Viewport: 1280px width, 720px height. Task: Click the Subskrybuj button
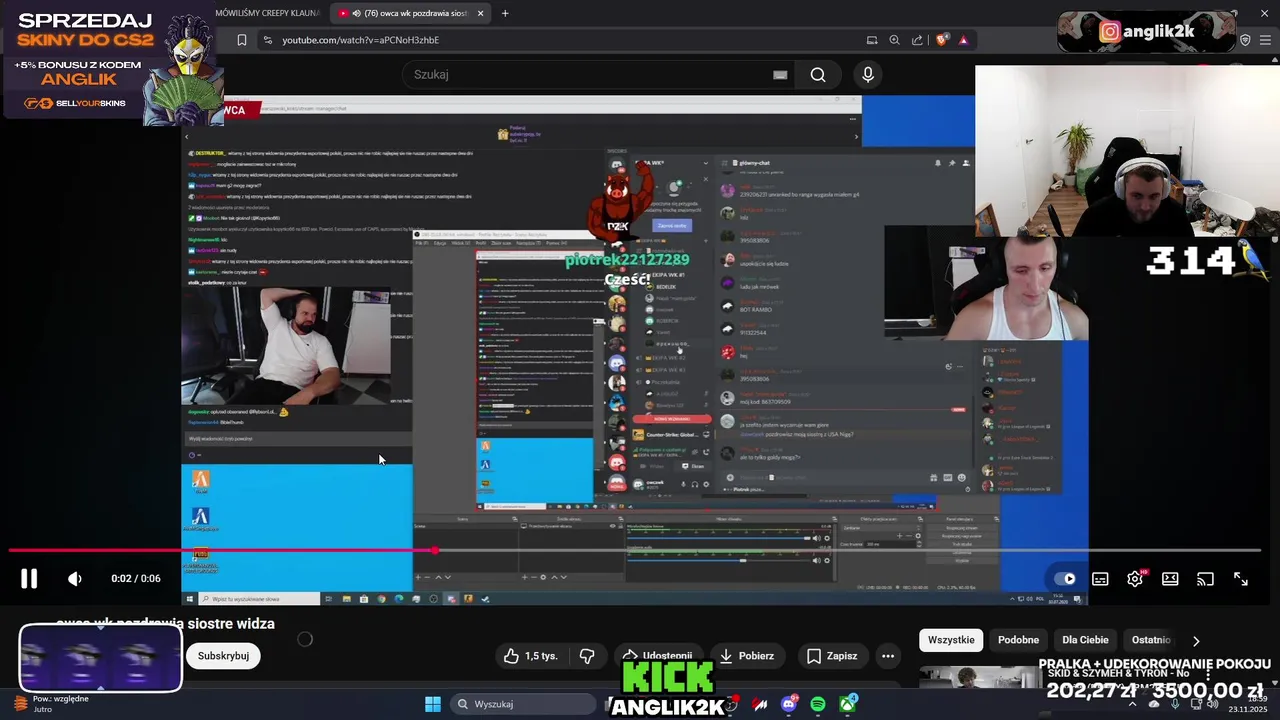[223, 656]
